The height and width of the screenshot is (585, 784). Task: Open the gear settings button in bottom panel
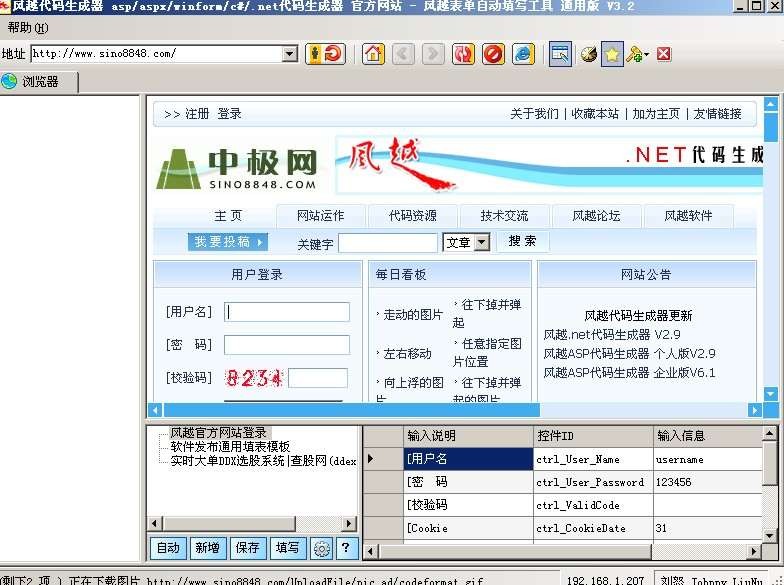click(x=322, y=548)
